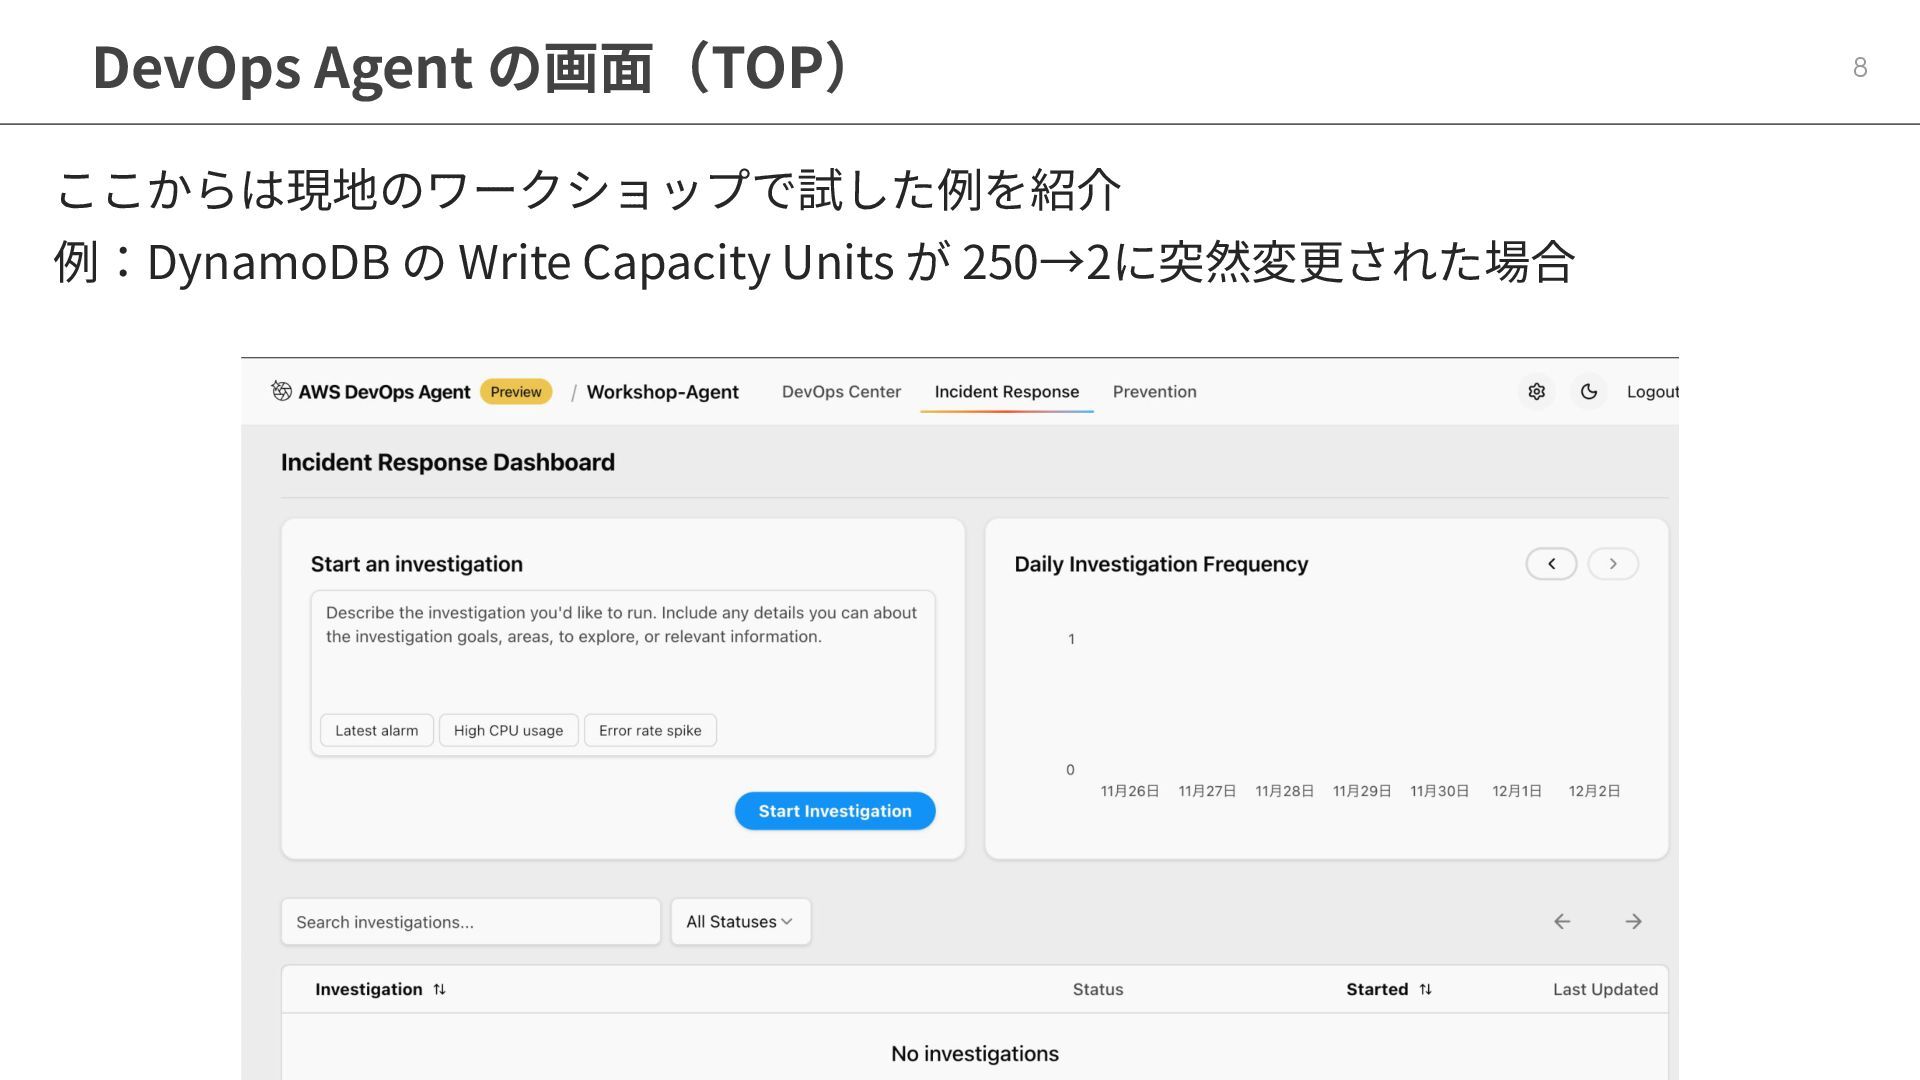Open the All Statuses dropdown
Image resolution: width=1920 pixels, height=1080 pixels.
740,922
